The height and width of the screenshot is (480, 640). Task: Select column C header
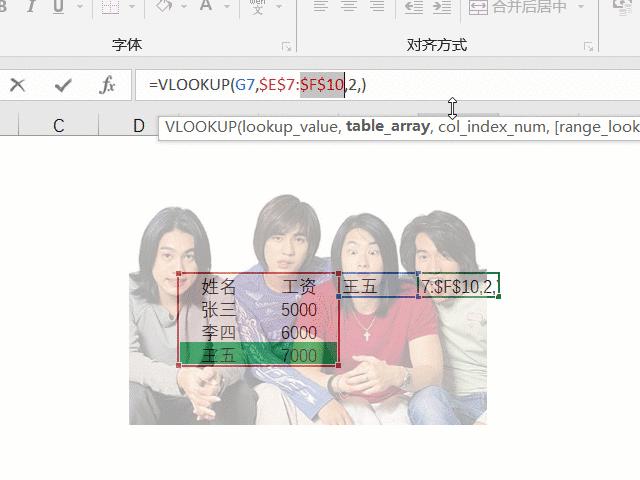pos(58,125)
